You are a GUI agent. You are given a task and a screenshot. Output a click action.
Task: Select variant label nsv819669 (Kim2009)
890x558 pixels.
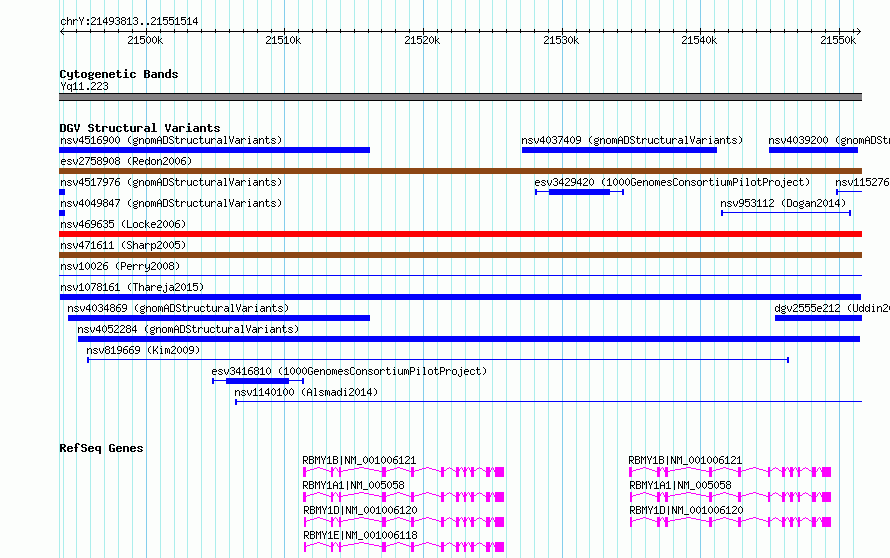point(143,350)
